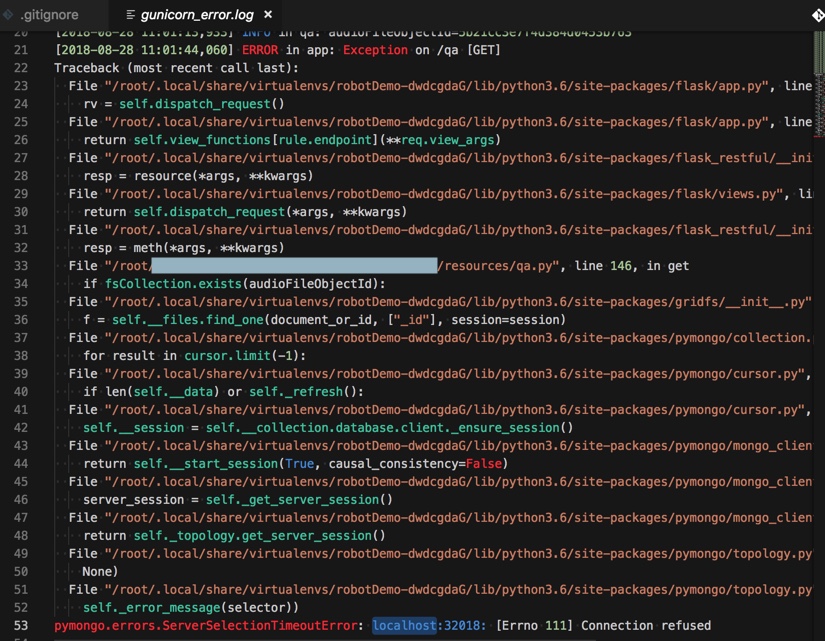The image size is (825, 641).
Task: Click 'self._get_server_session()' on line 46
Action: tap(299, 500)
